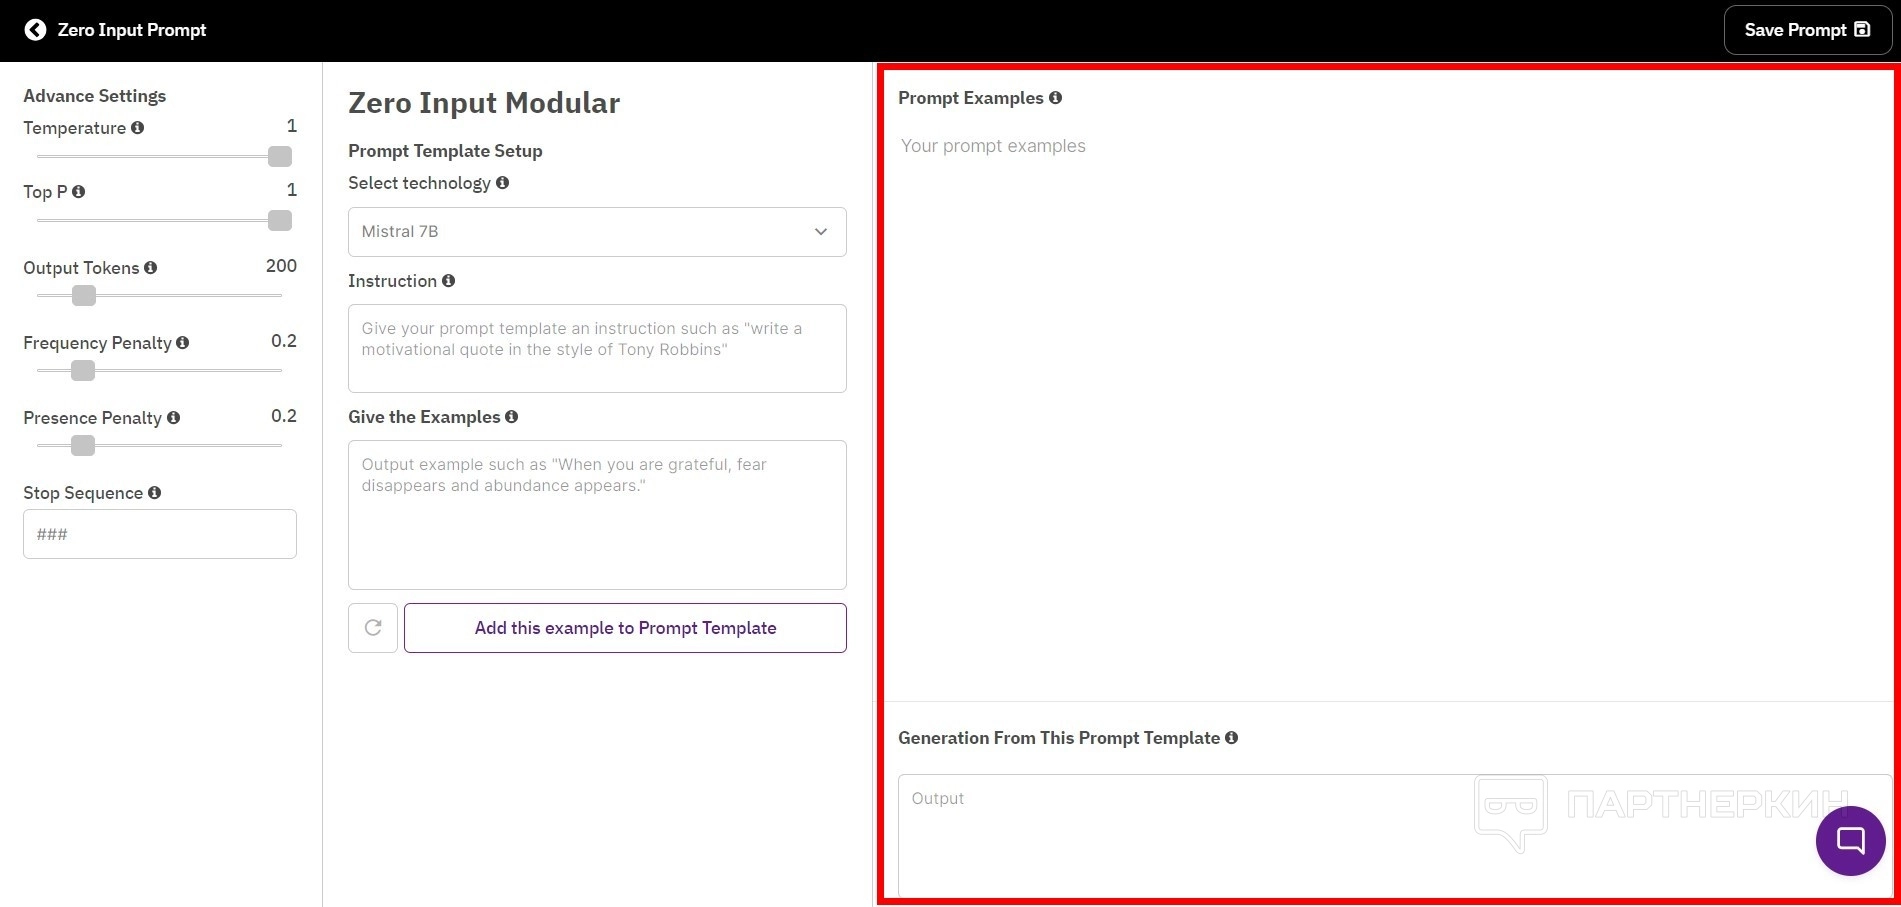The image size is (1901, 907).
Task: Click the Output Tokens info icon
Action: coord(151,268)
